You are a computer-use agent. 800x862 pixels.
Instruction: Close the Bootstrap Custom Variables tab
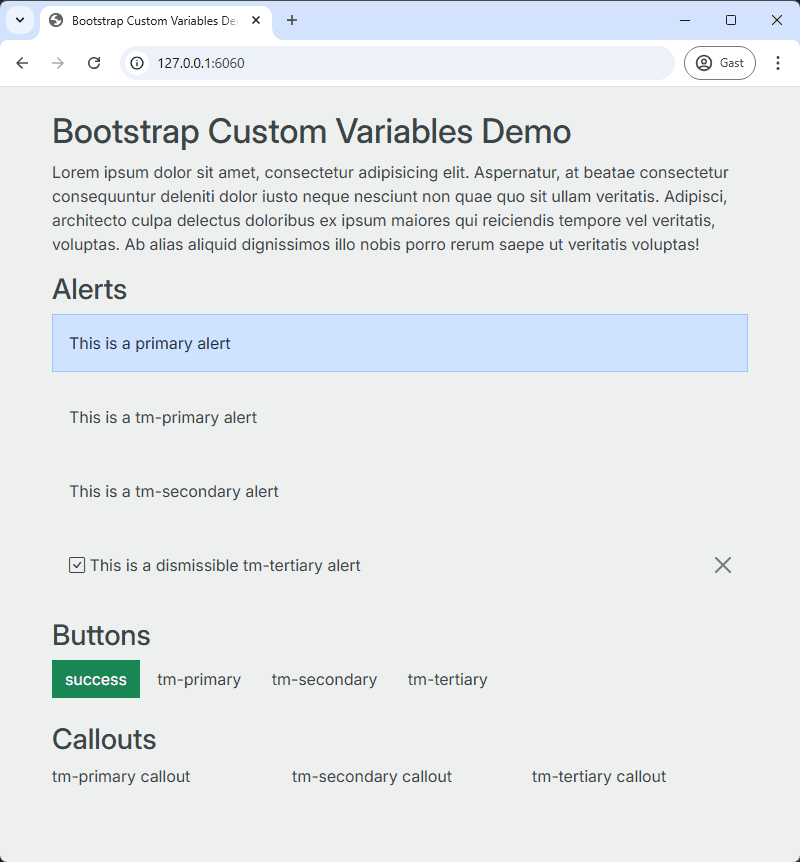256,20
